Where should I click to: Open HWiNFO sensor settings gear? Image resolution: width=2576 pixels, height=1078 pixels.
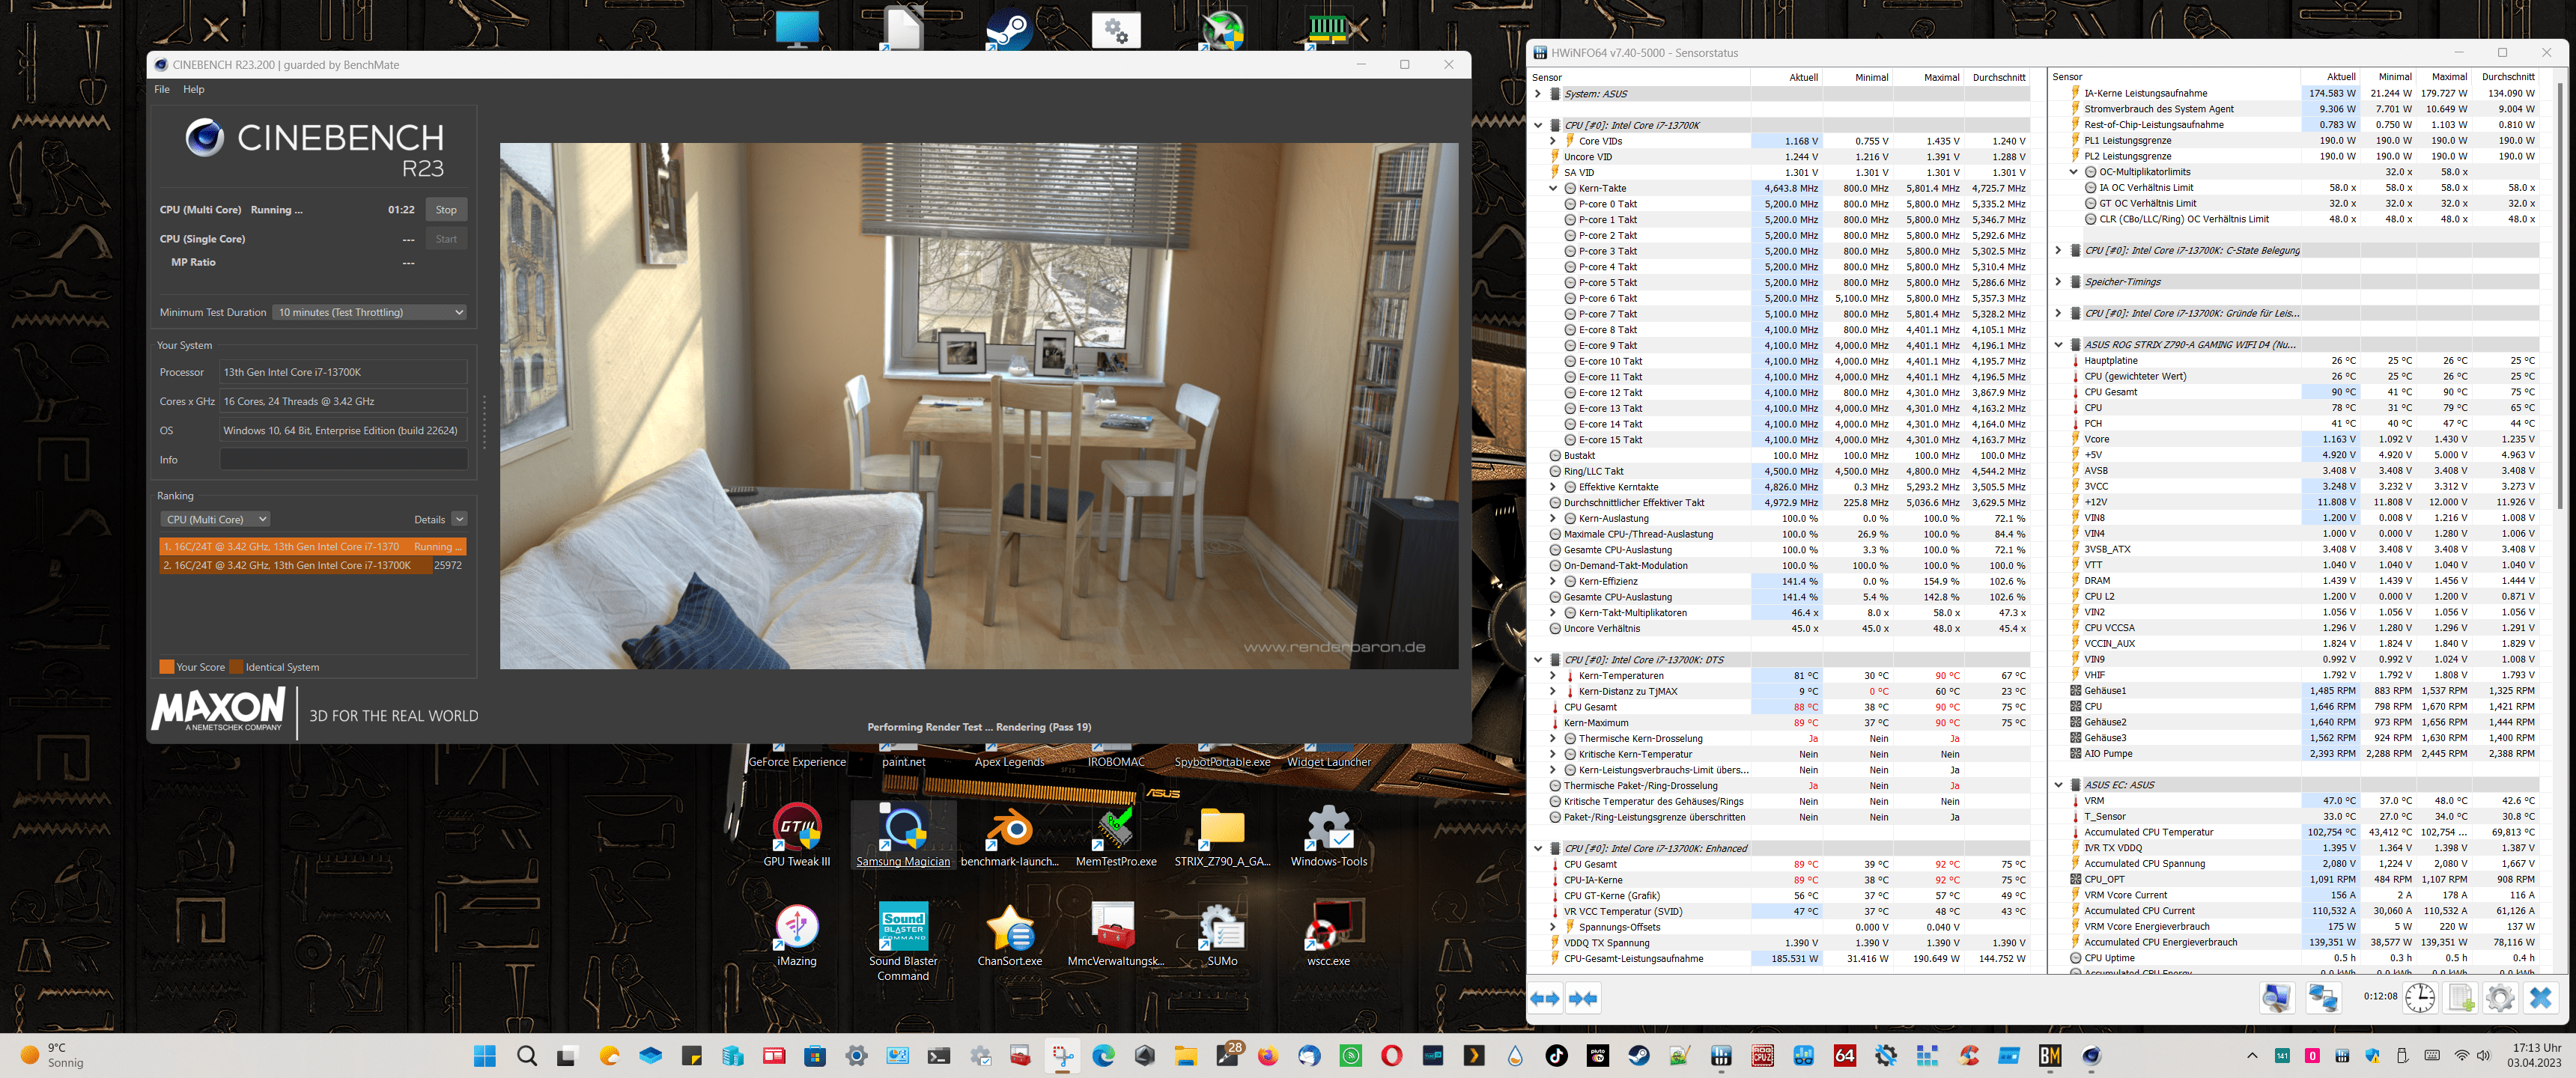coord(2499,997)
